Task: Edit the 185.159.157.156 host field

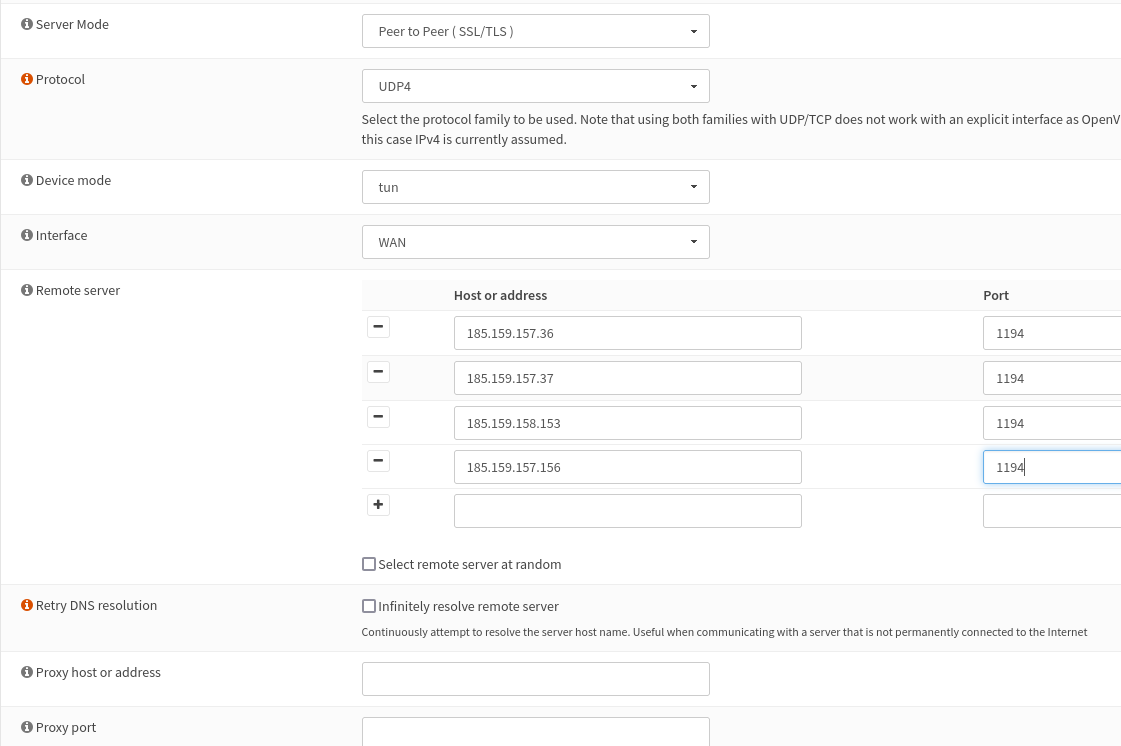Action: (x=628, y=467)
